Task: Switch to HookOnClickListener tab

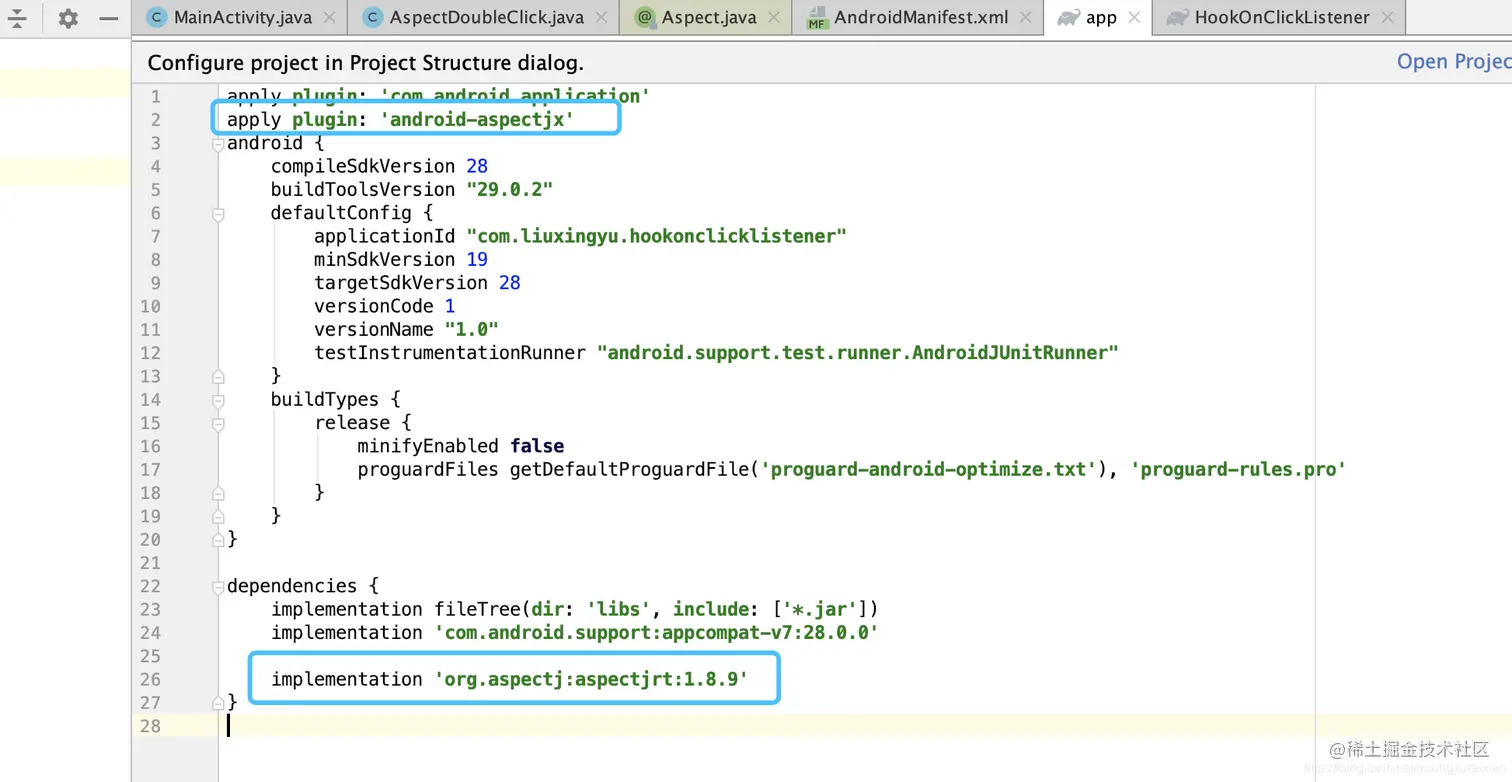Action: tap(1281, 17)
